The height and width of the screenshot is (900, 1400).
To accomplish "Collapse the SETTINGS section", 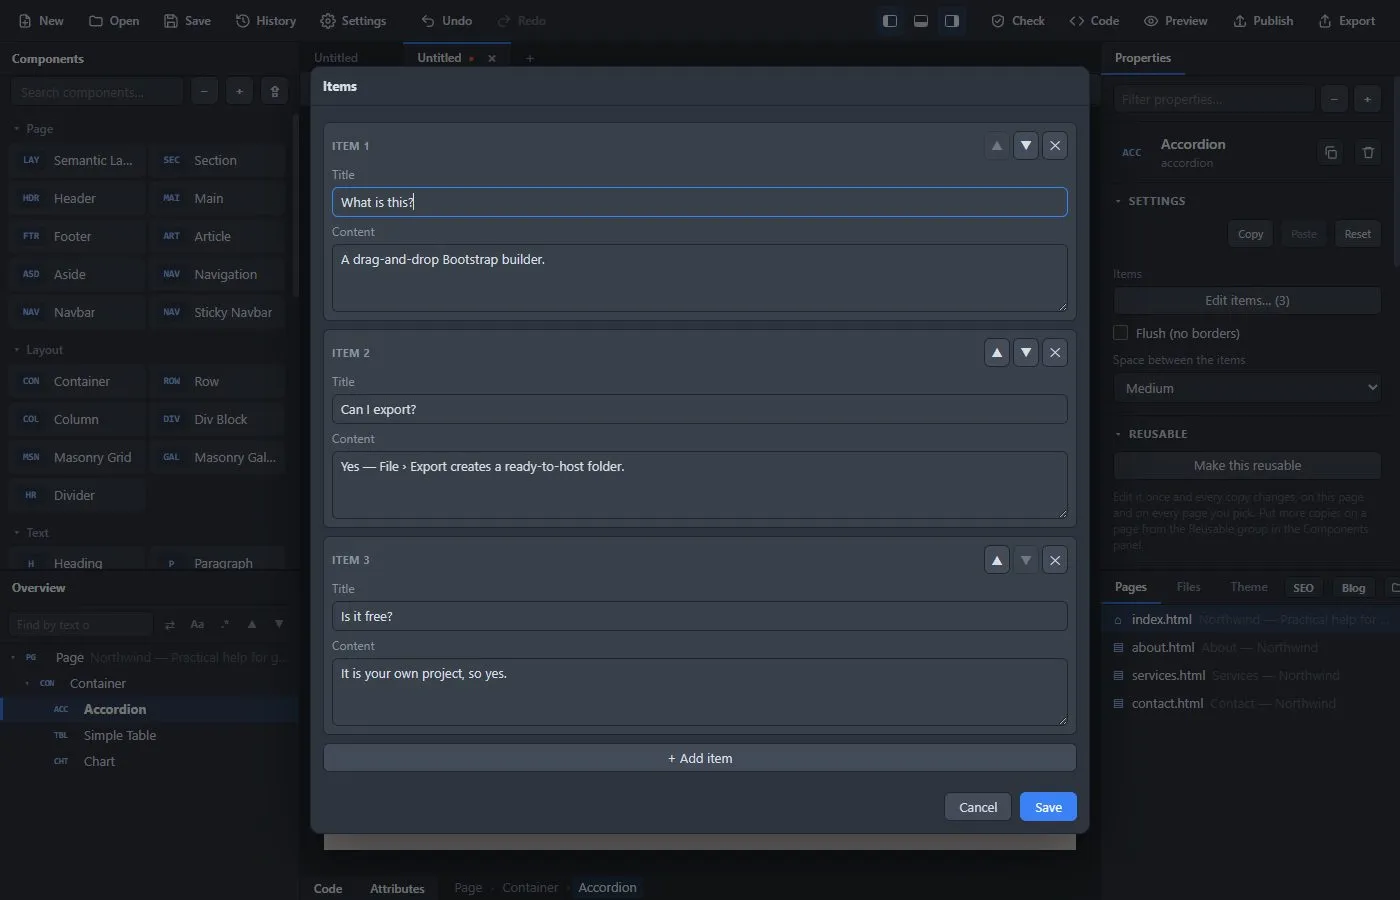I will point(1150,201).
